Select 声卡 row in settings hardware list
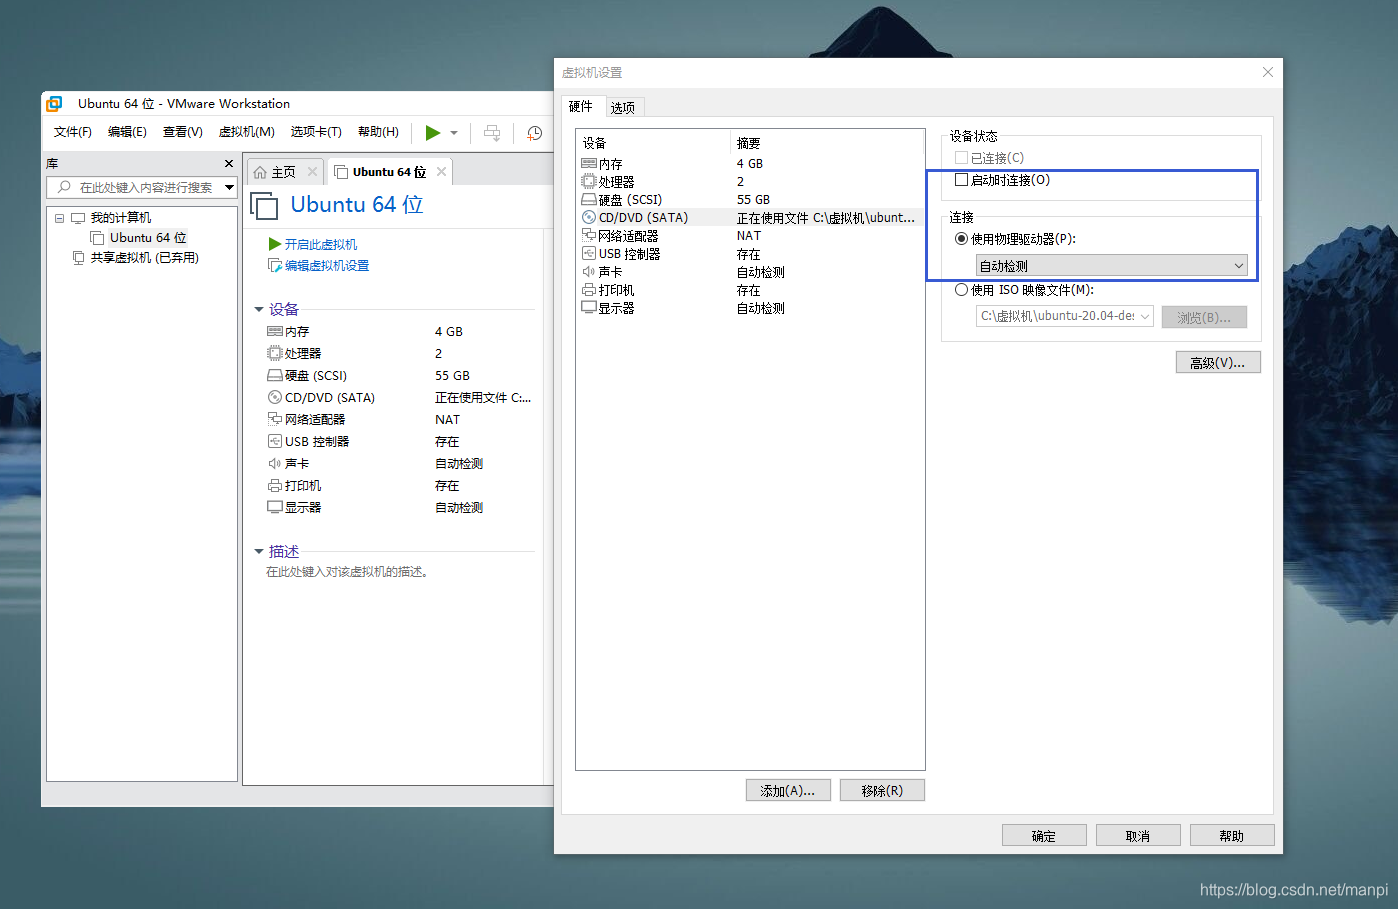The image size is (1398, 909). [750, 272]
